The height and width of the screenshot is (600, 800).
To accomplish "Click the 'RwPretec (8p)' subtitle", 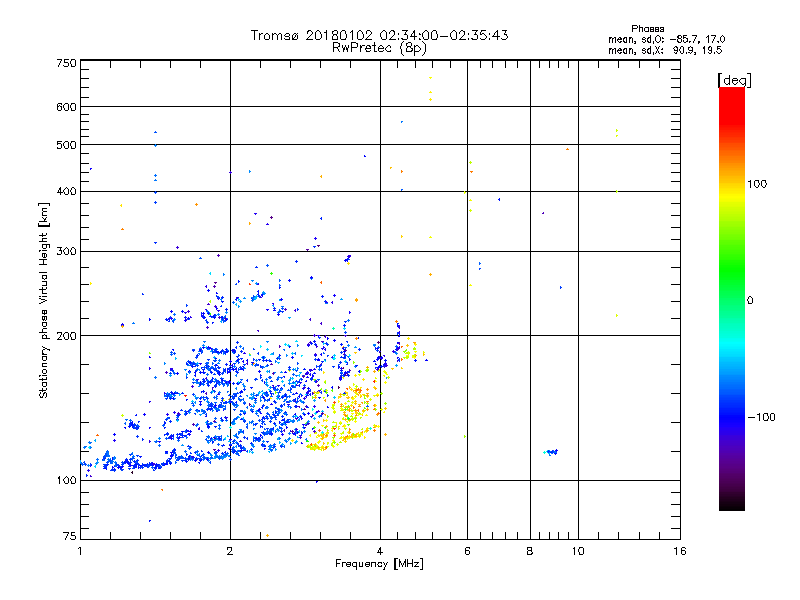I will point(379,48).
